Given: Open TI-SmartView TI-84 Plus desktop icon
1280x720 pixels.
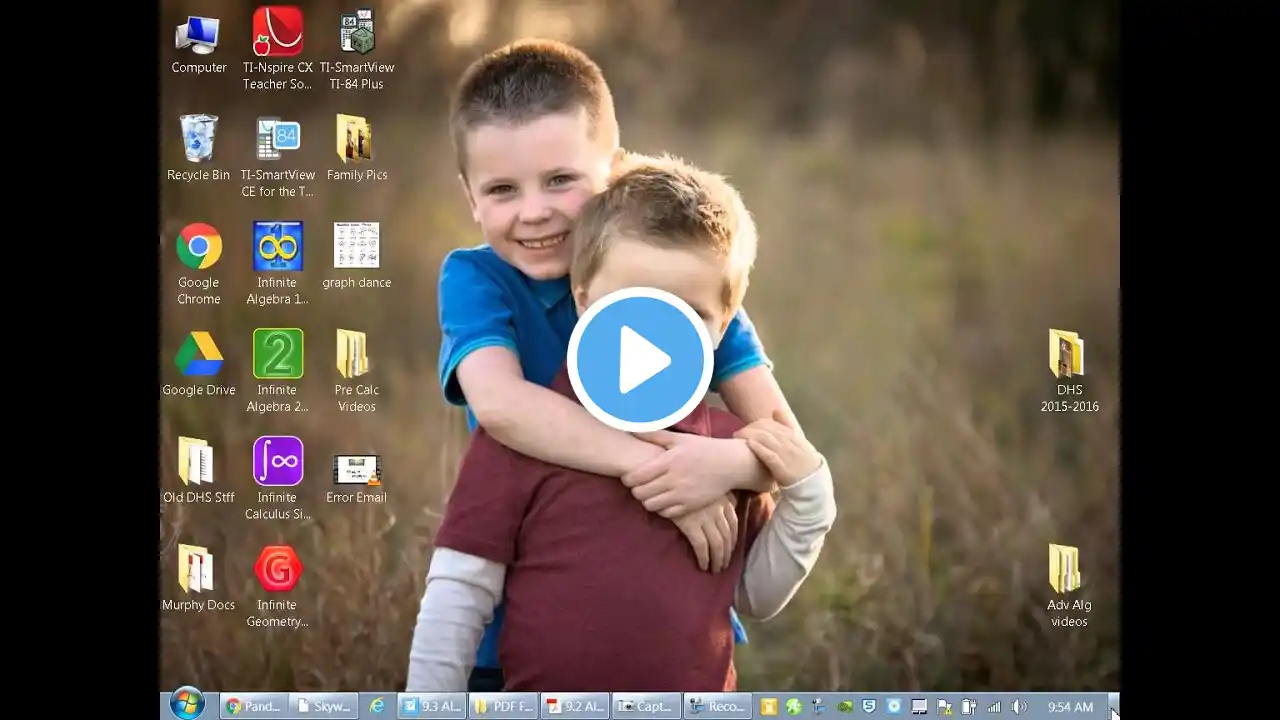Looking at the screenshot, I should coord(356,34).
